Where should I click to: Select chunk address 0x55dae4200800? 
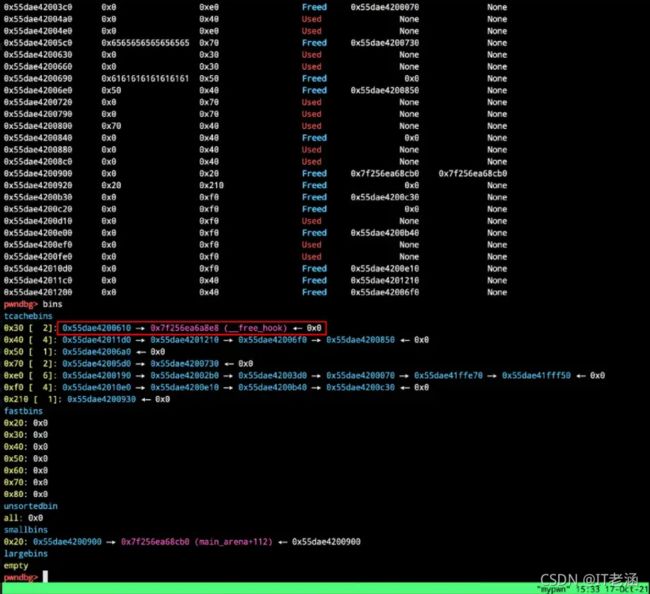point(38,126)
